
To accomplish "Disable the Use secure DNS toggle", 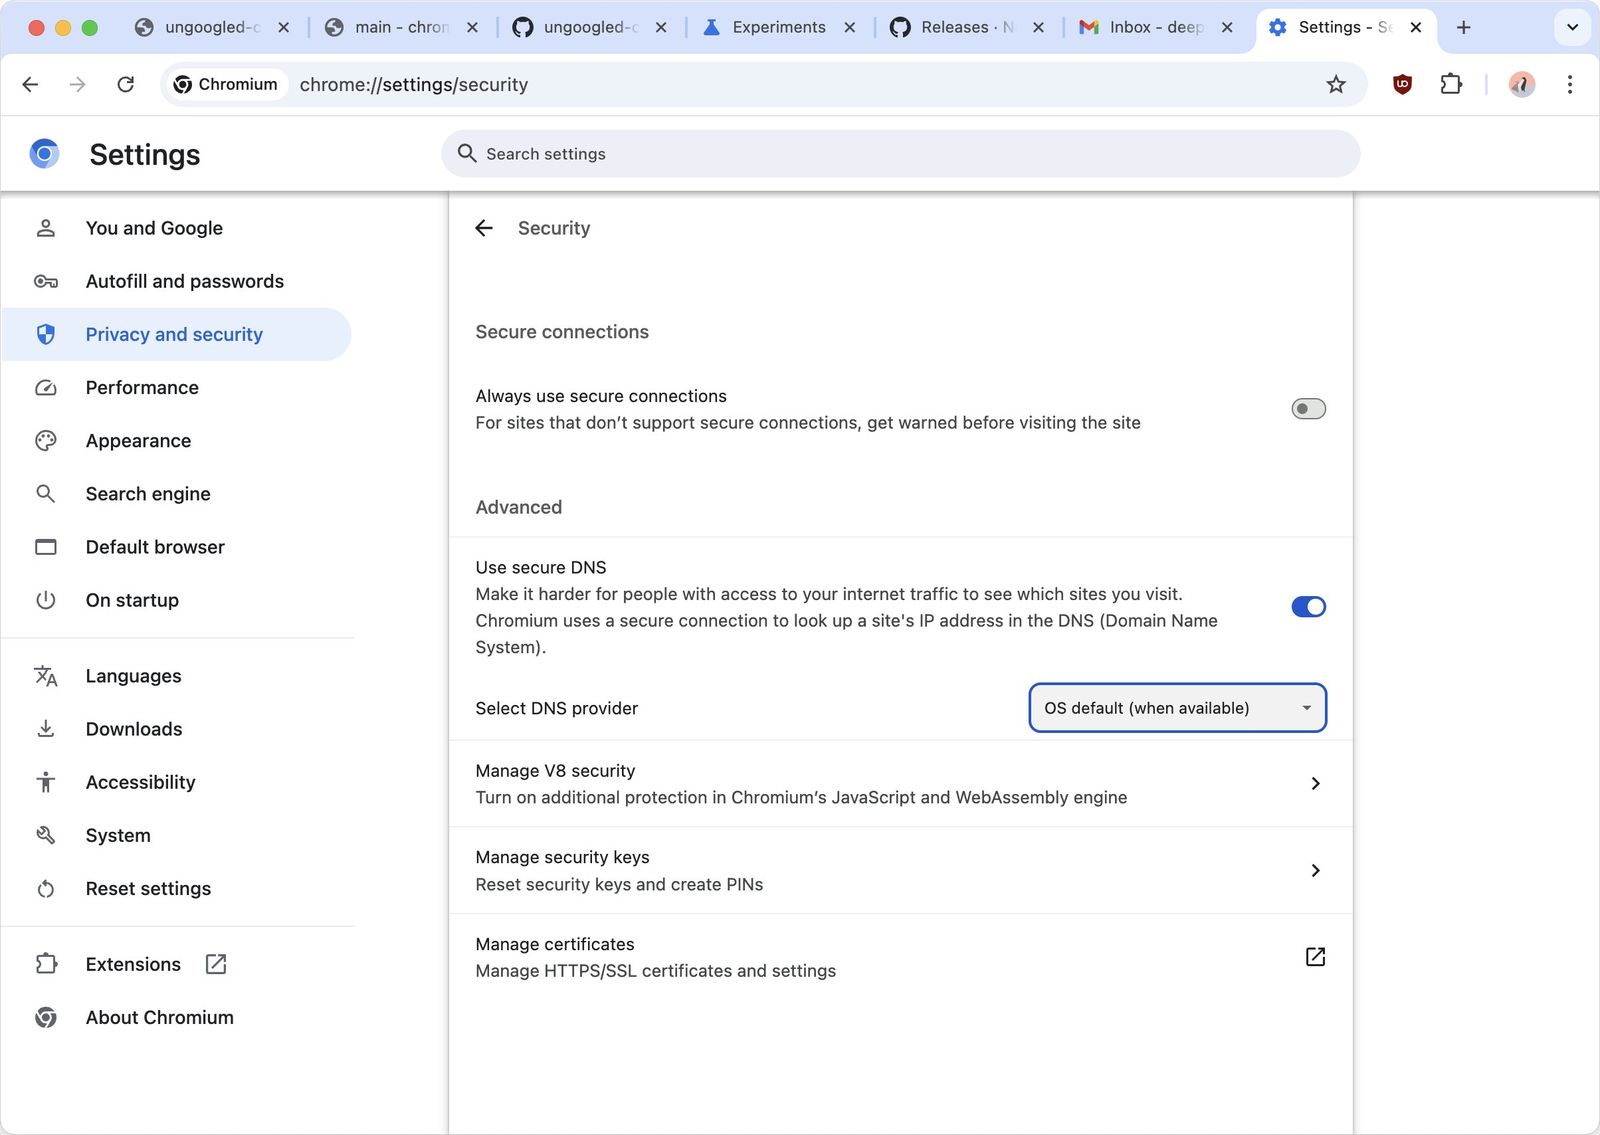I will coord(1308,606).
